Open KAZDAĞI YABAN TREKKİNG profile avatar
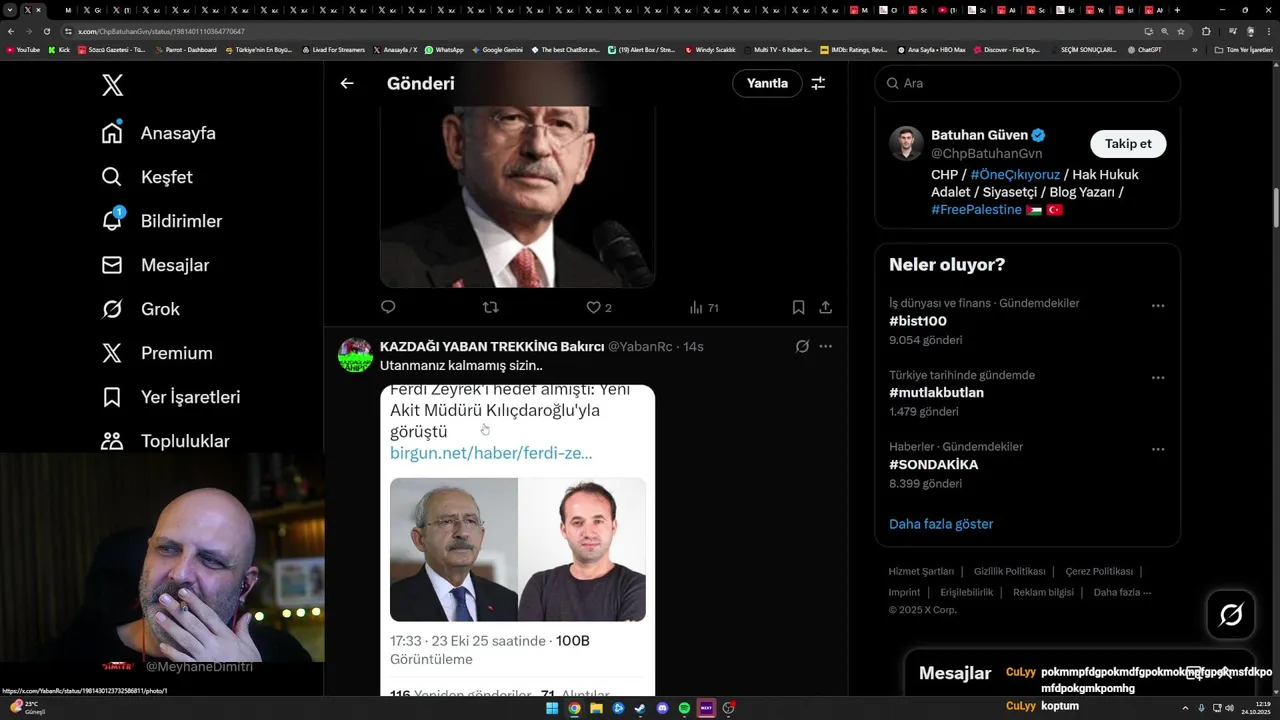This screenshot has height=720, width=1280. tap(356, 355)
